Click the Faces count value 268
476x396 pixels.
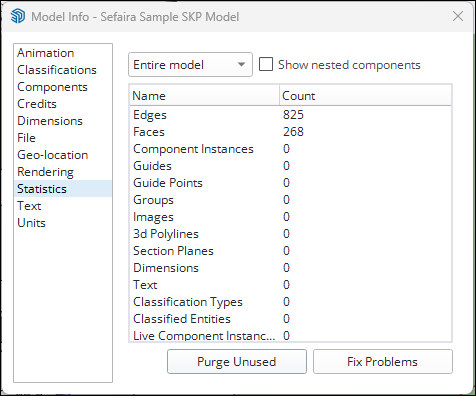coord(293,132)
